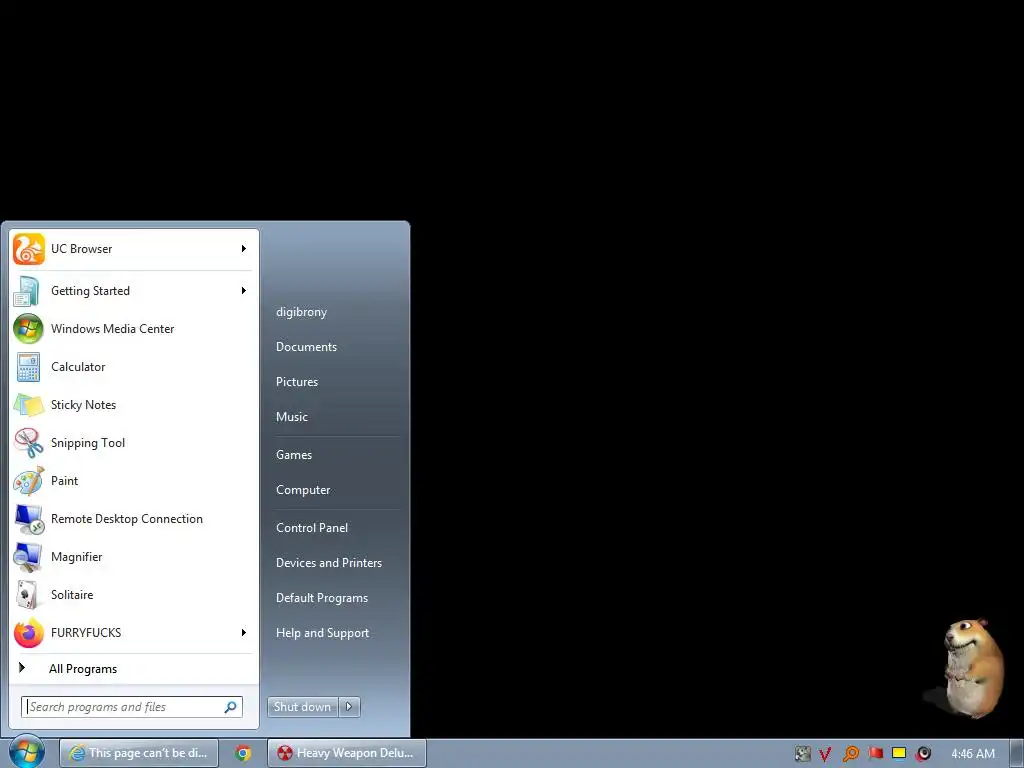This screenshot has width=1024, height=768.
Task: Click the search magnifier icon in Start menu
Action: coord(231,707)
